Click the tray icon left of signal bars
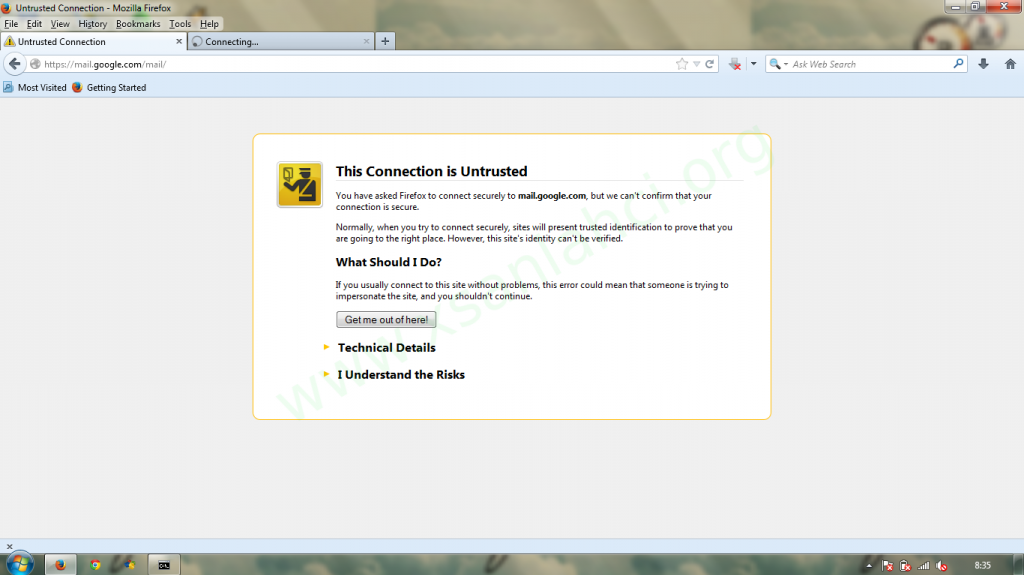The image size is (1024, 575). tap(905, 566)
